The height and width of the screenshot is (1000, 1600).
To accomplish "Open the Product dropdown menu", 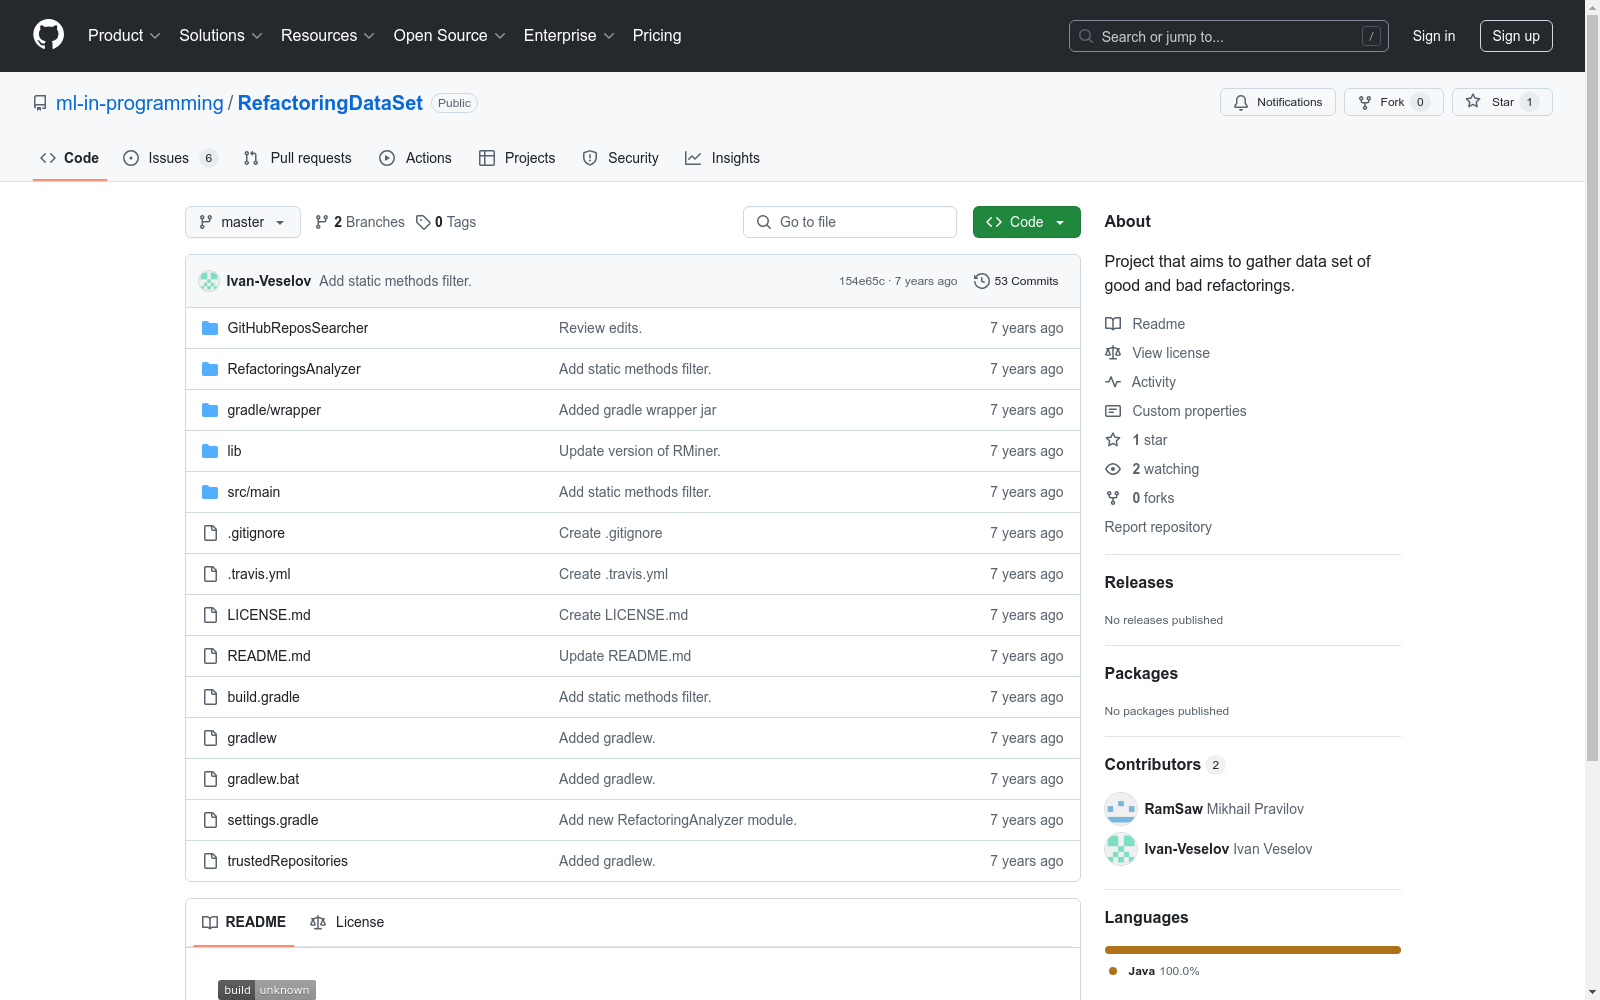I will click(x=124, y=35).
